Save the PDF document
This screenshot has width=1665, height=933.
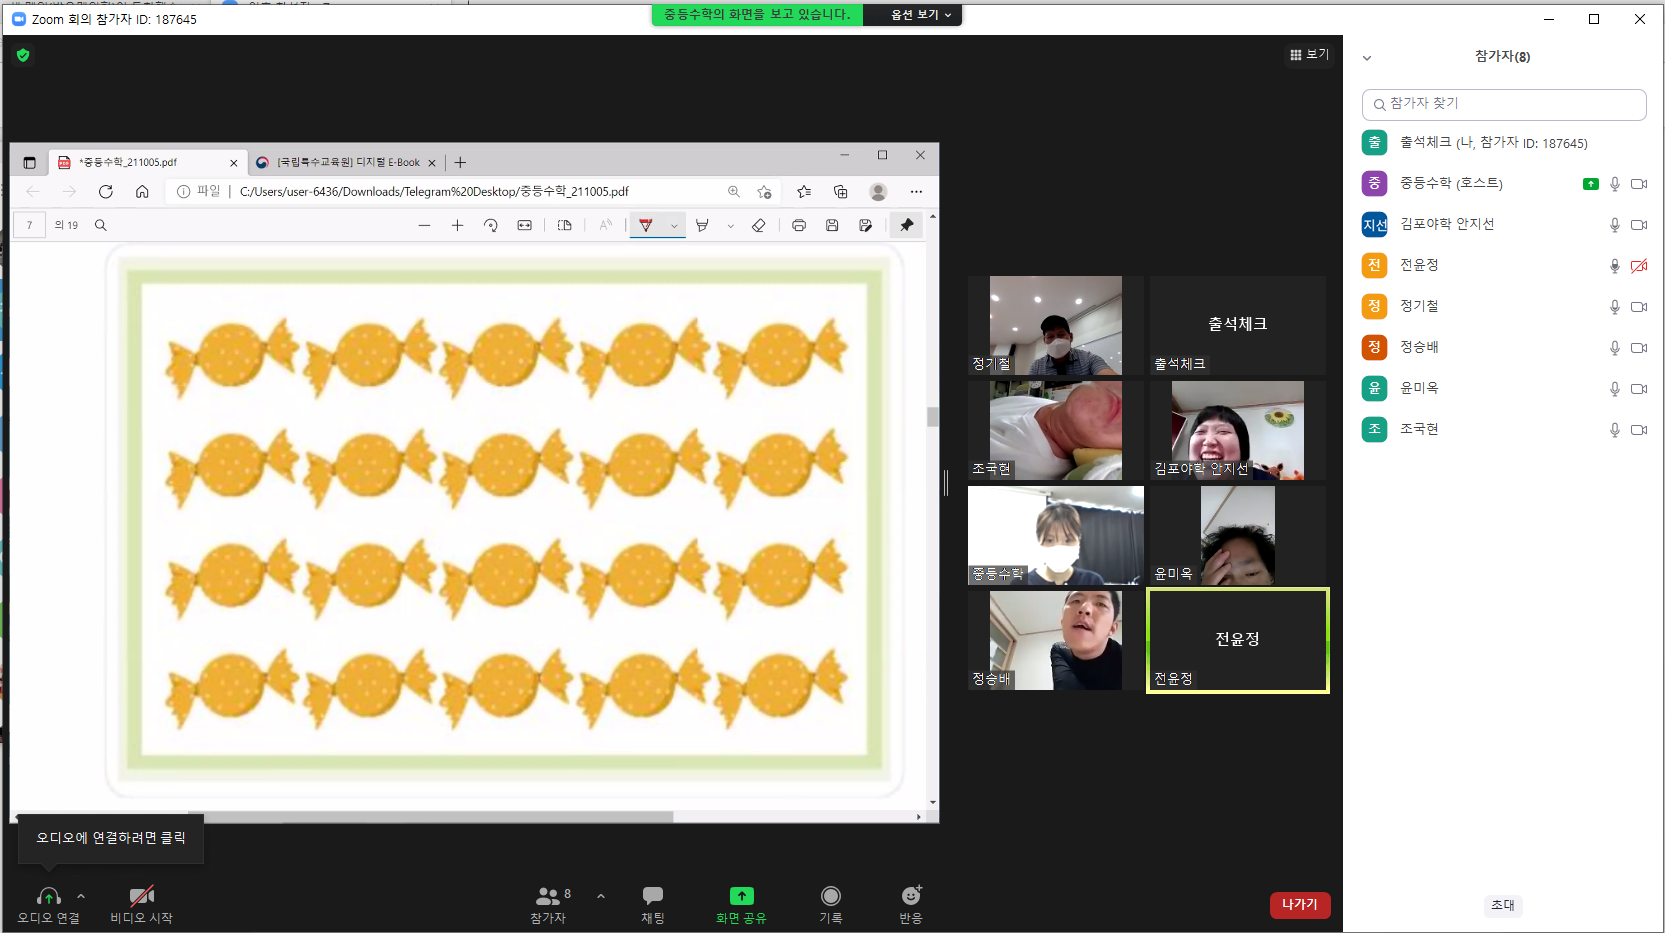(832, 226)
